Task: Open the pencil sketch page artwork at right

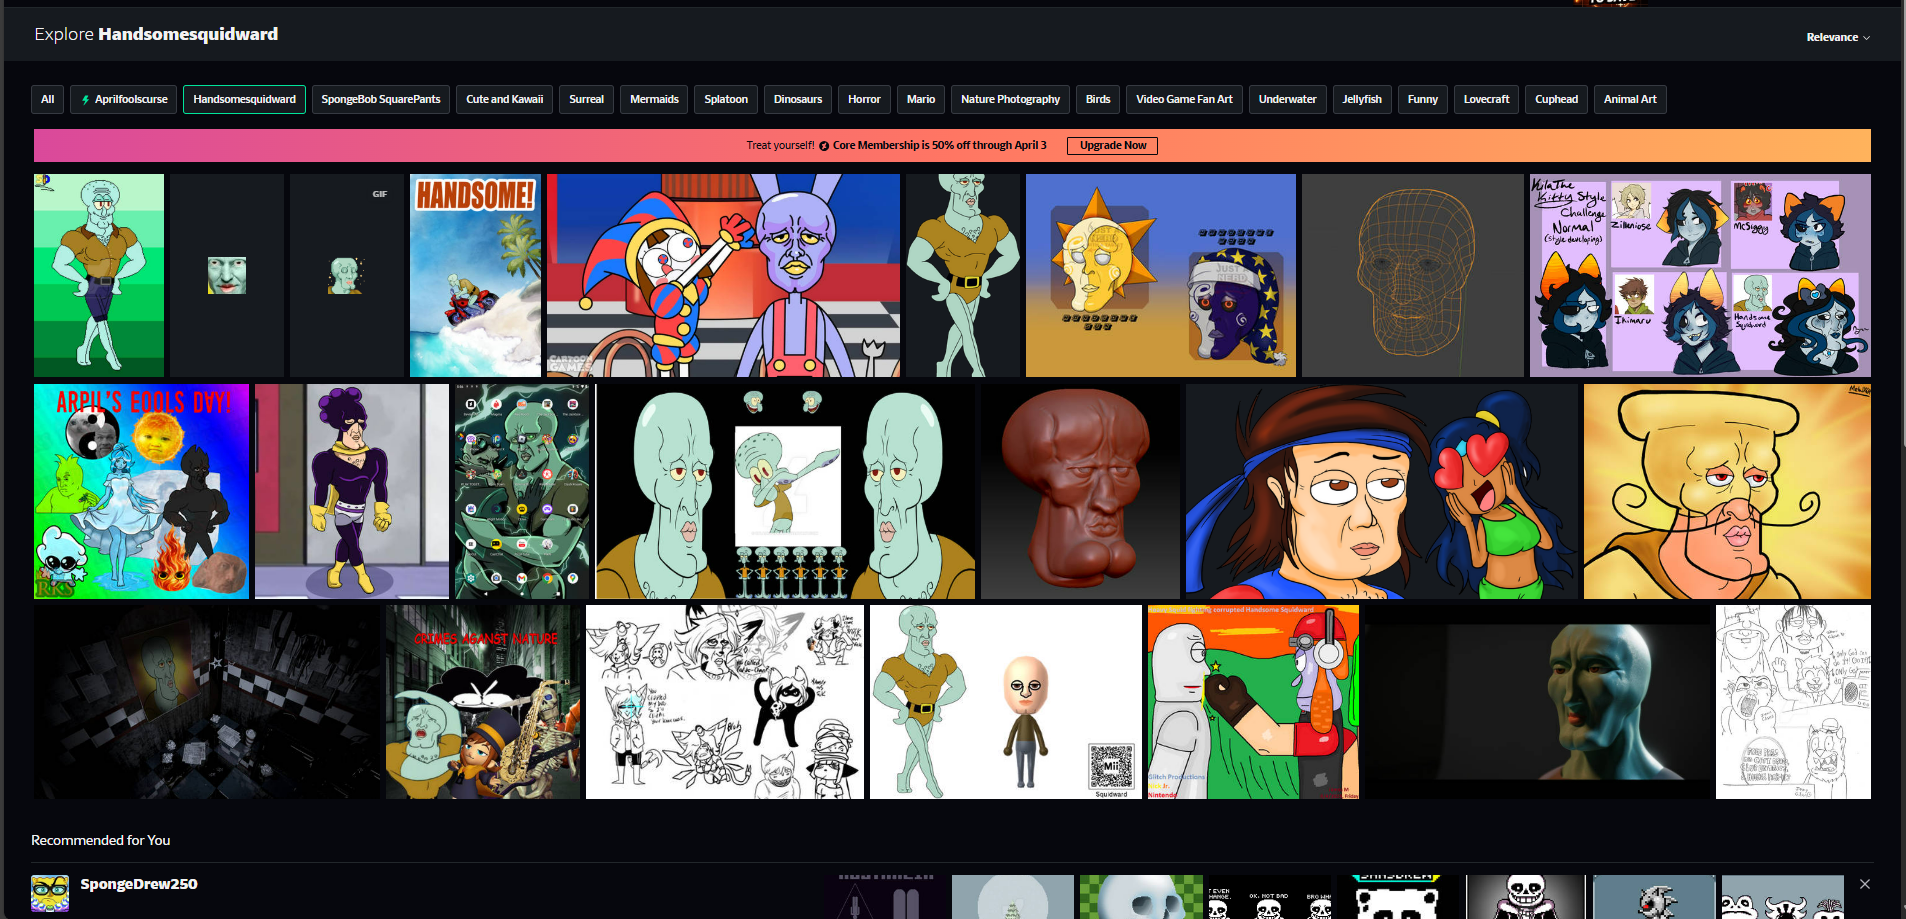Action: pyautogui.click(x=1793, y=701)
